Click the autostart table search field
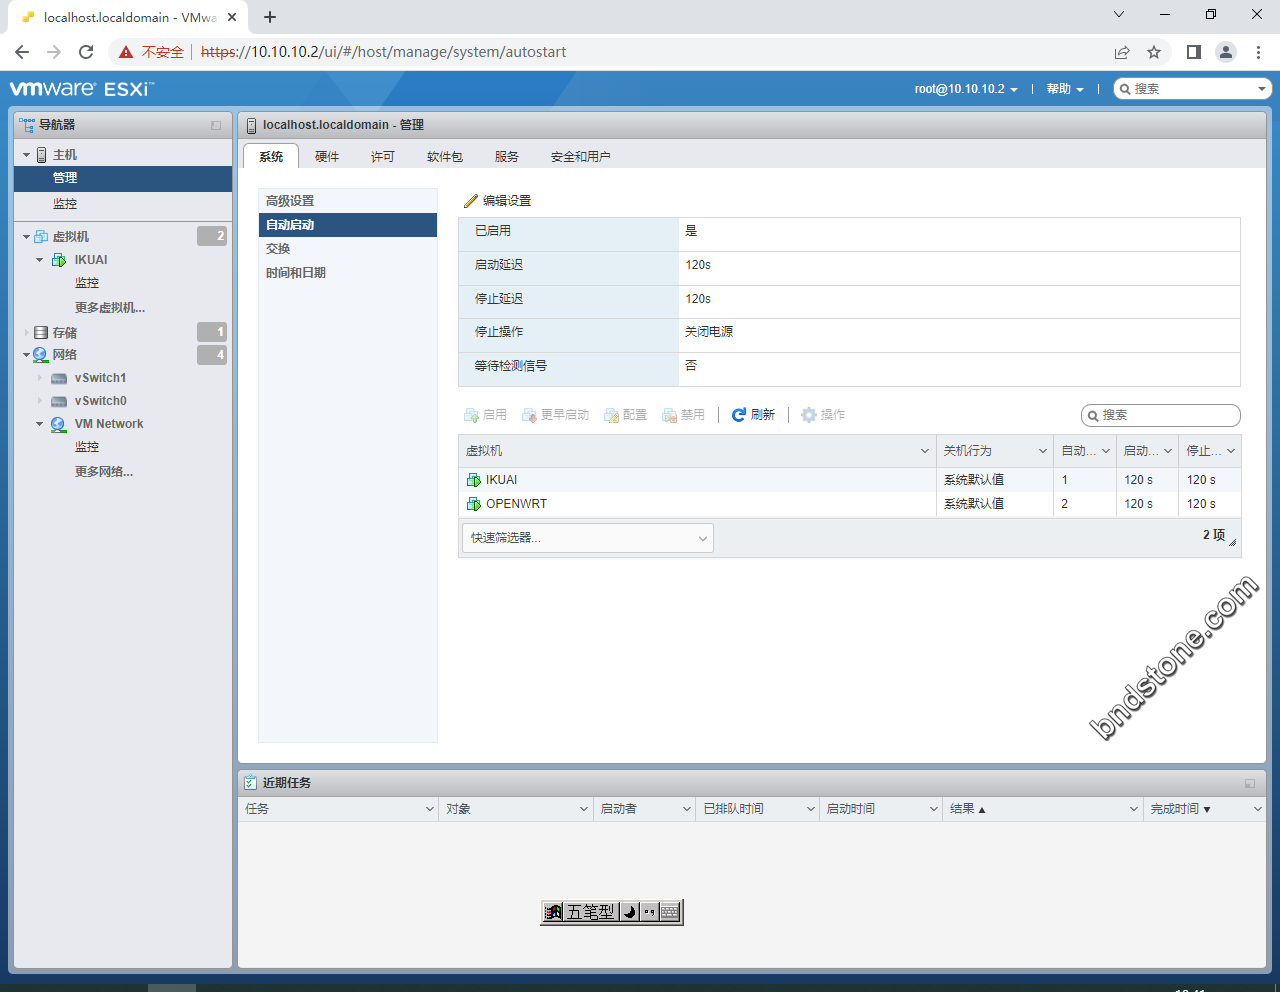The width and height of the screenshot is (1280, 992). pos(1161,415)
